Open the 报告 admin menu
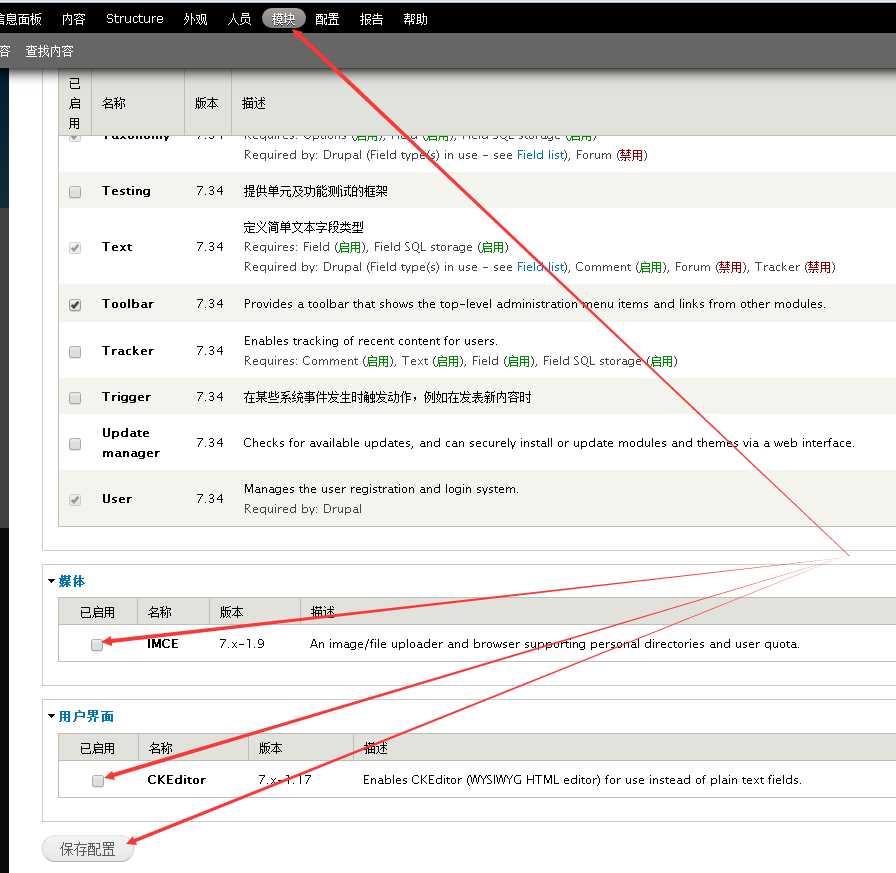 coord(371,19)
